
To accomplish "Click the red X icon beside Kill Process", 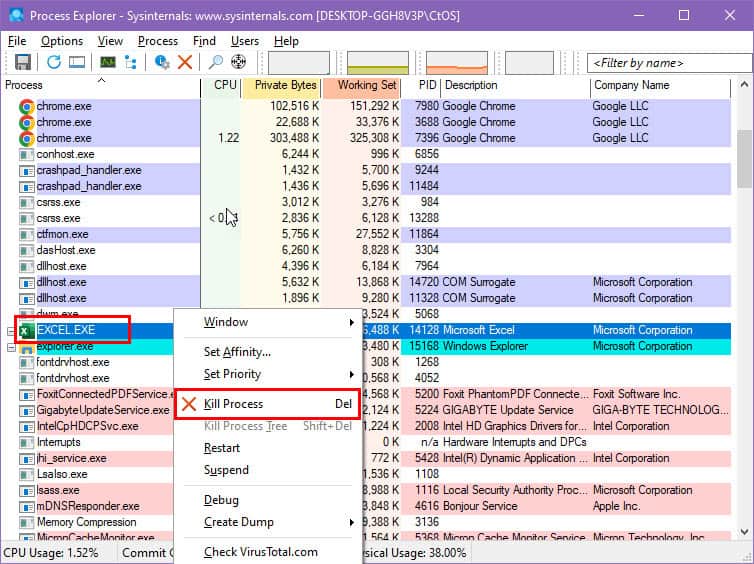I will click(189, 404).
